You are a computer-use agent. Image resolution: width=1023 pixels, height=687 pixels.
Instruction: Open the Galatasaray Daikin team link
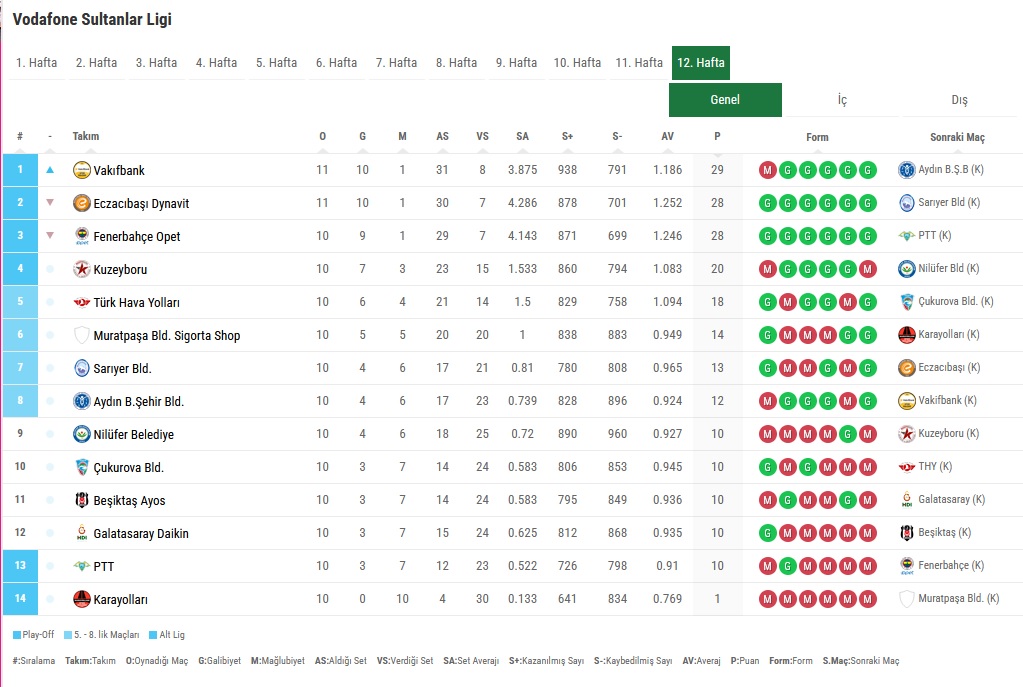[x=141, y=534]
